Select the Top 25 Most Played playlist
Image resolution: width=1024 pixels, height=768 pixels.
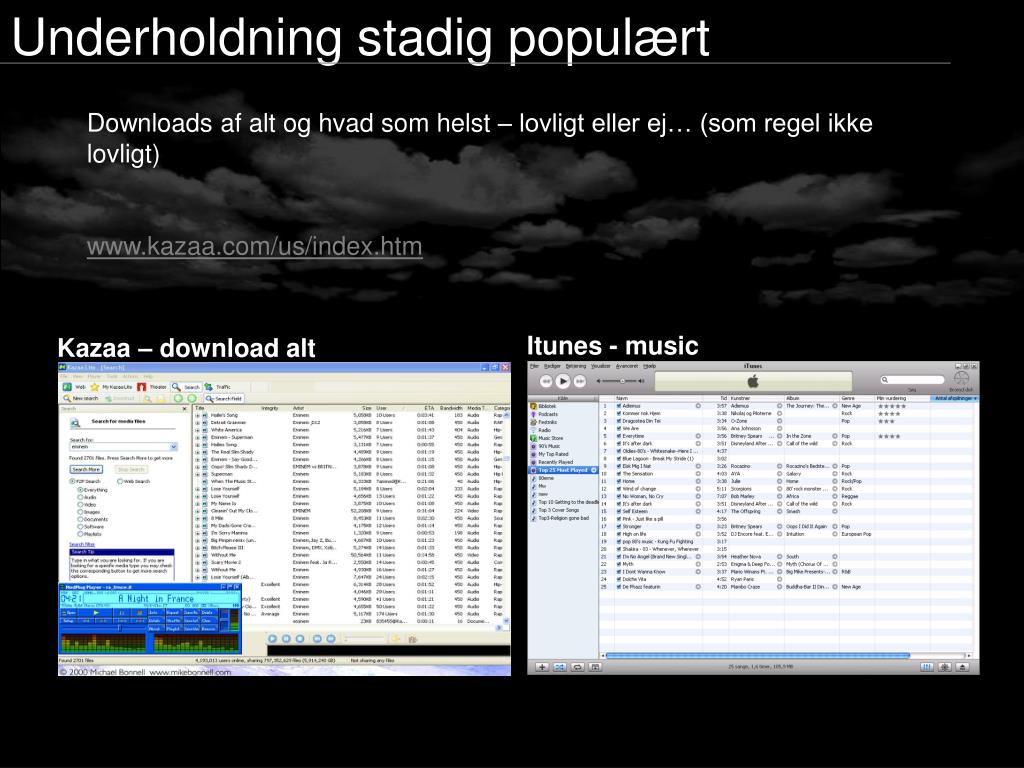[x=562, y=470]
